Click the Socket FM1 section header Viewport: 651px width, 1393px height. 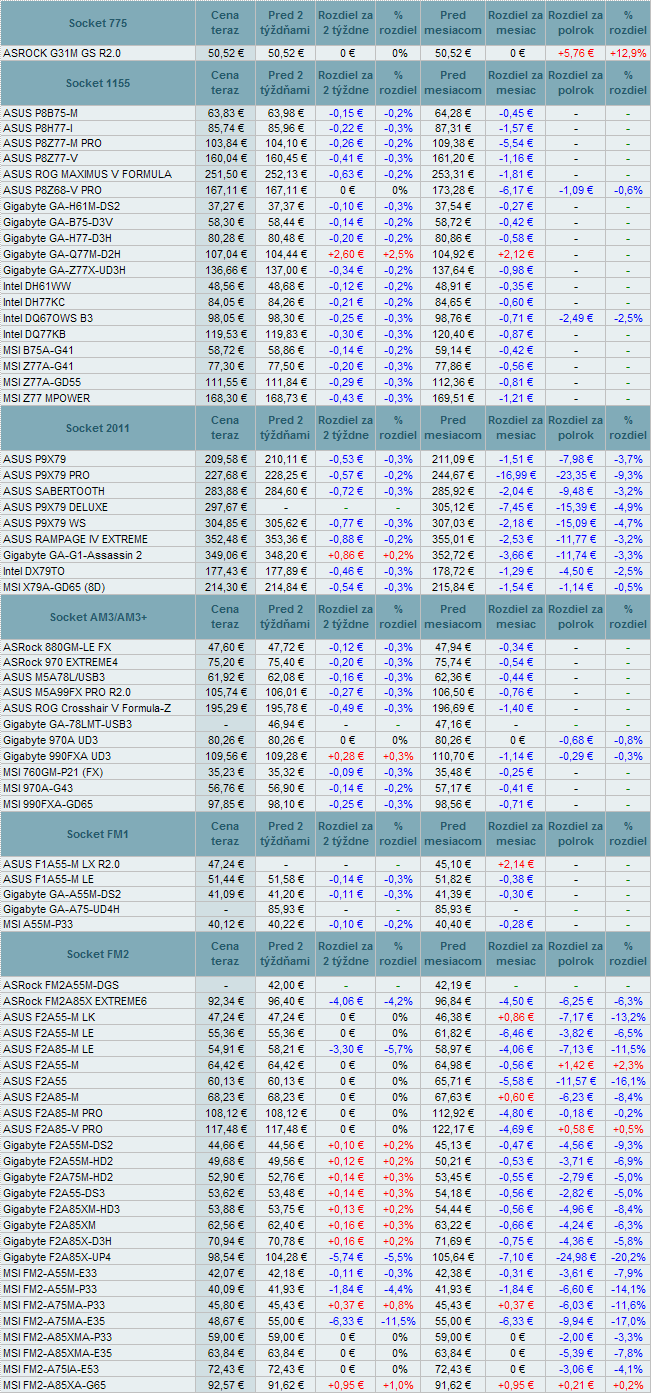pyautogui.click(x=97, y=834)
